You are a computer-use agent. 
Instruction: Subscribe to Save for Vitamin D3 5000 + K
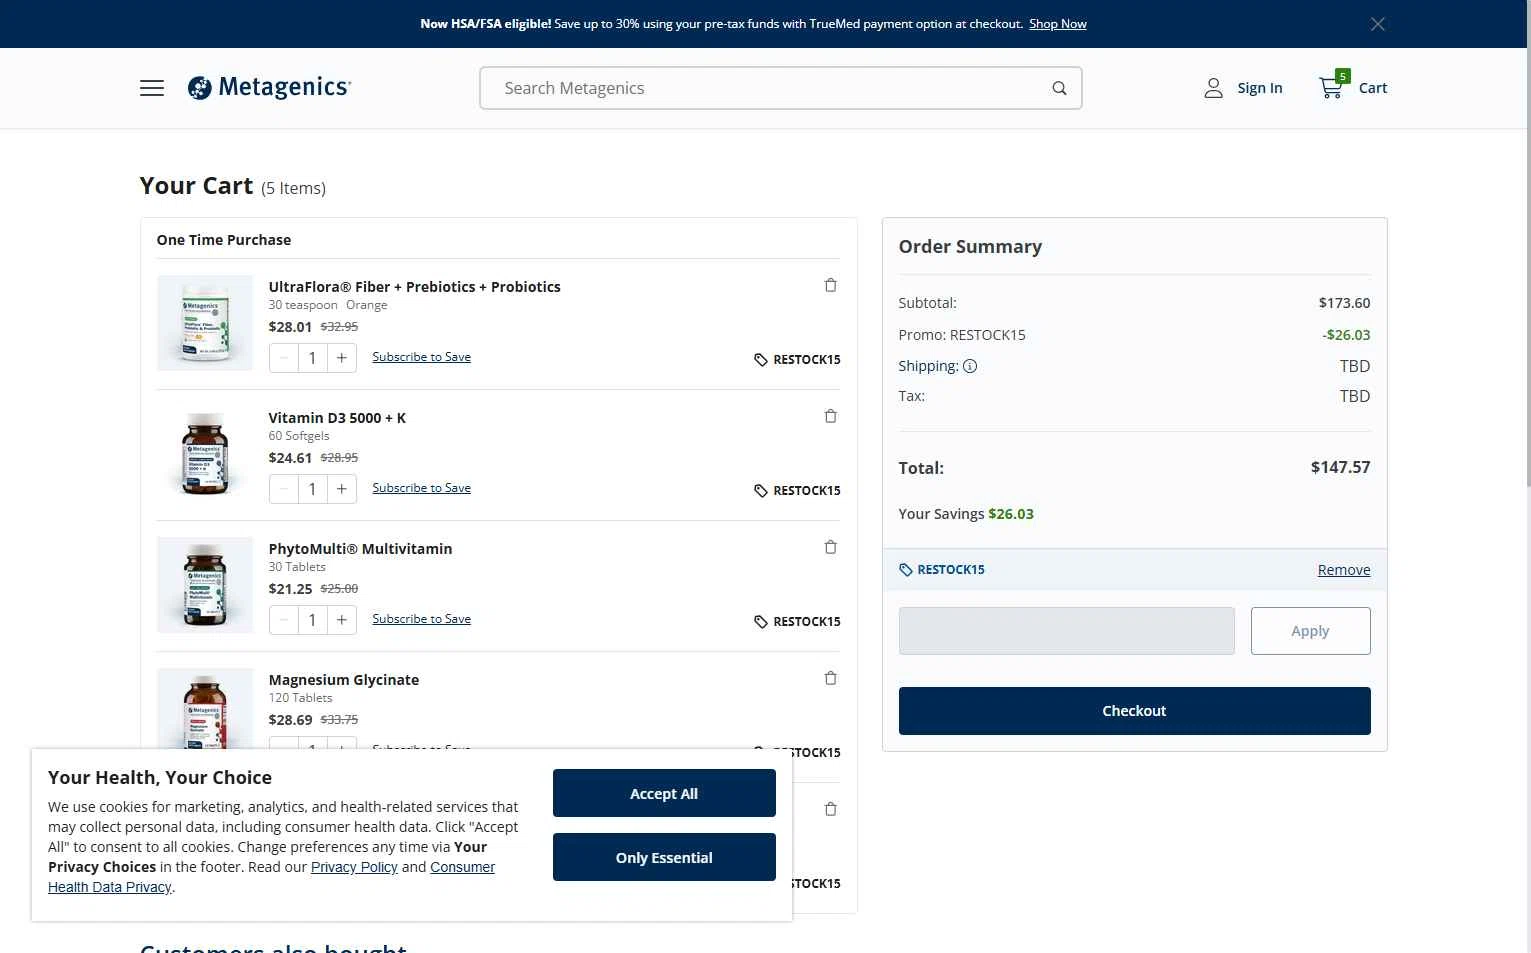[421, 488]
